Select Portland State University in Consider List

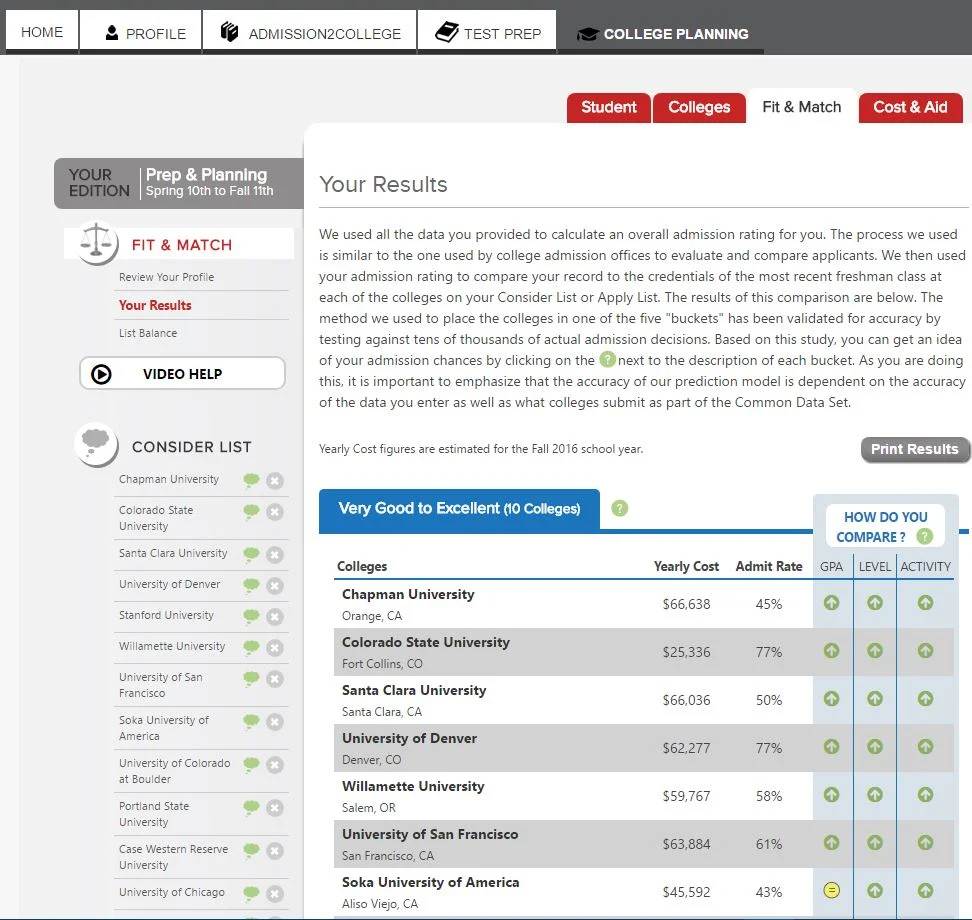tap(154, 814)
